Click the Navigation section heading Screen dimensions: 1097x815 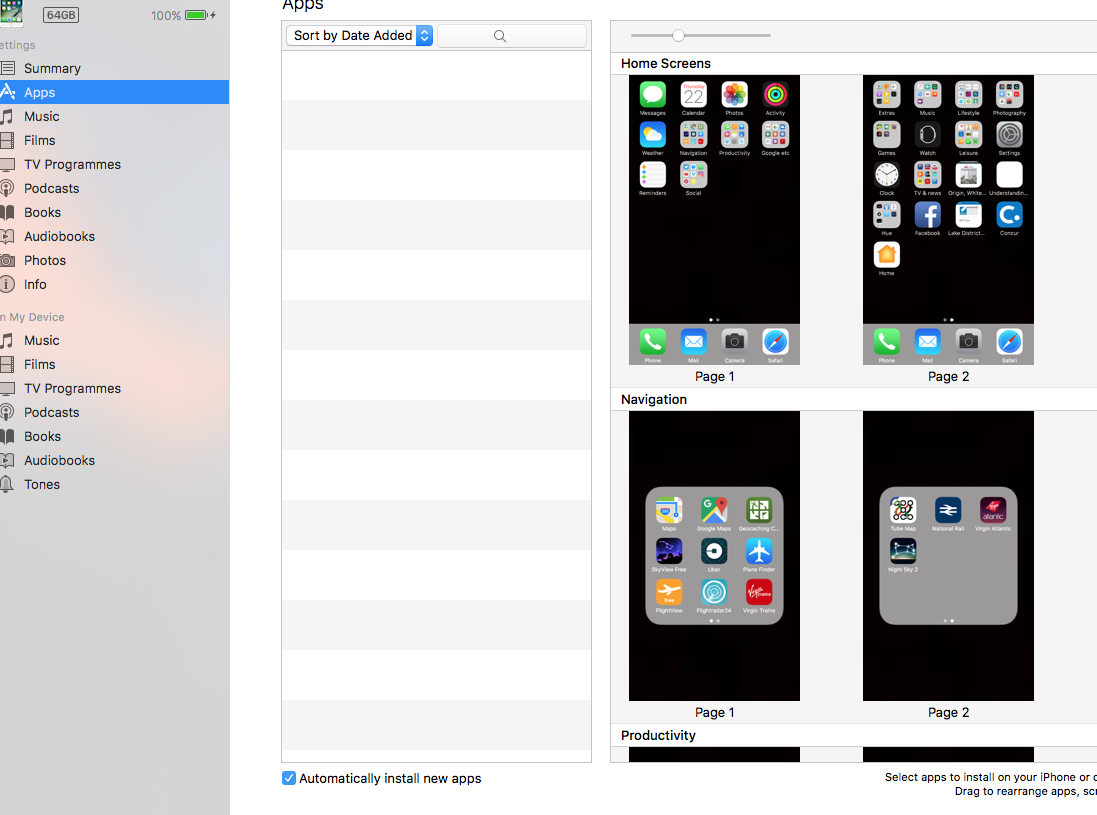pos(653,399)
